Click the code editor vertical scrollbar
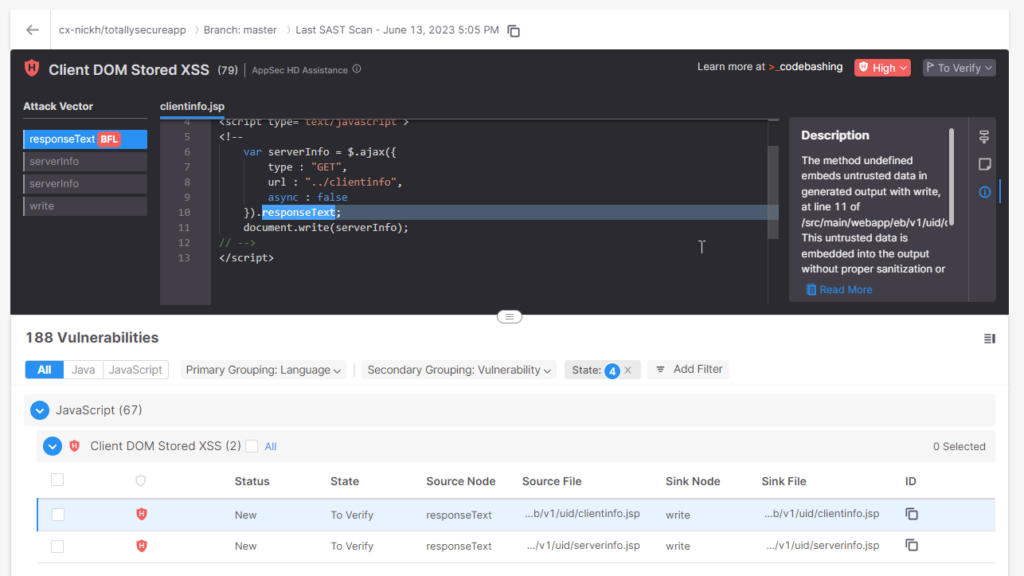This screenshot has height=576, width=1024. point(773,192)
